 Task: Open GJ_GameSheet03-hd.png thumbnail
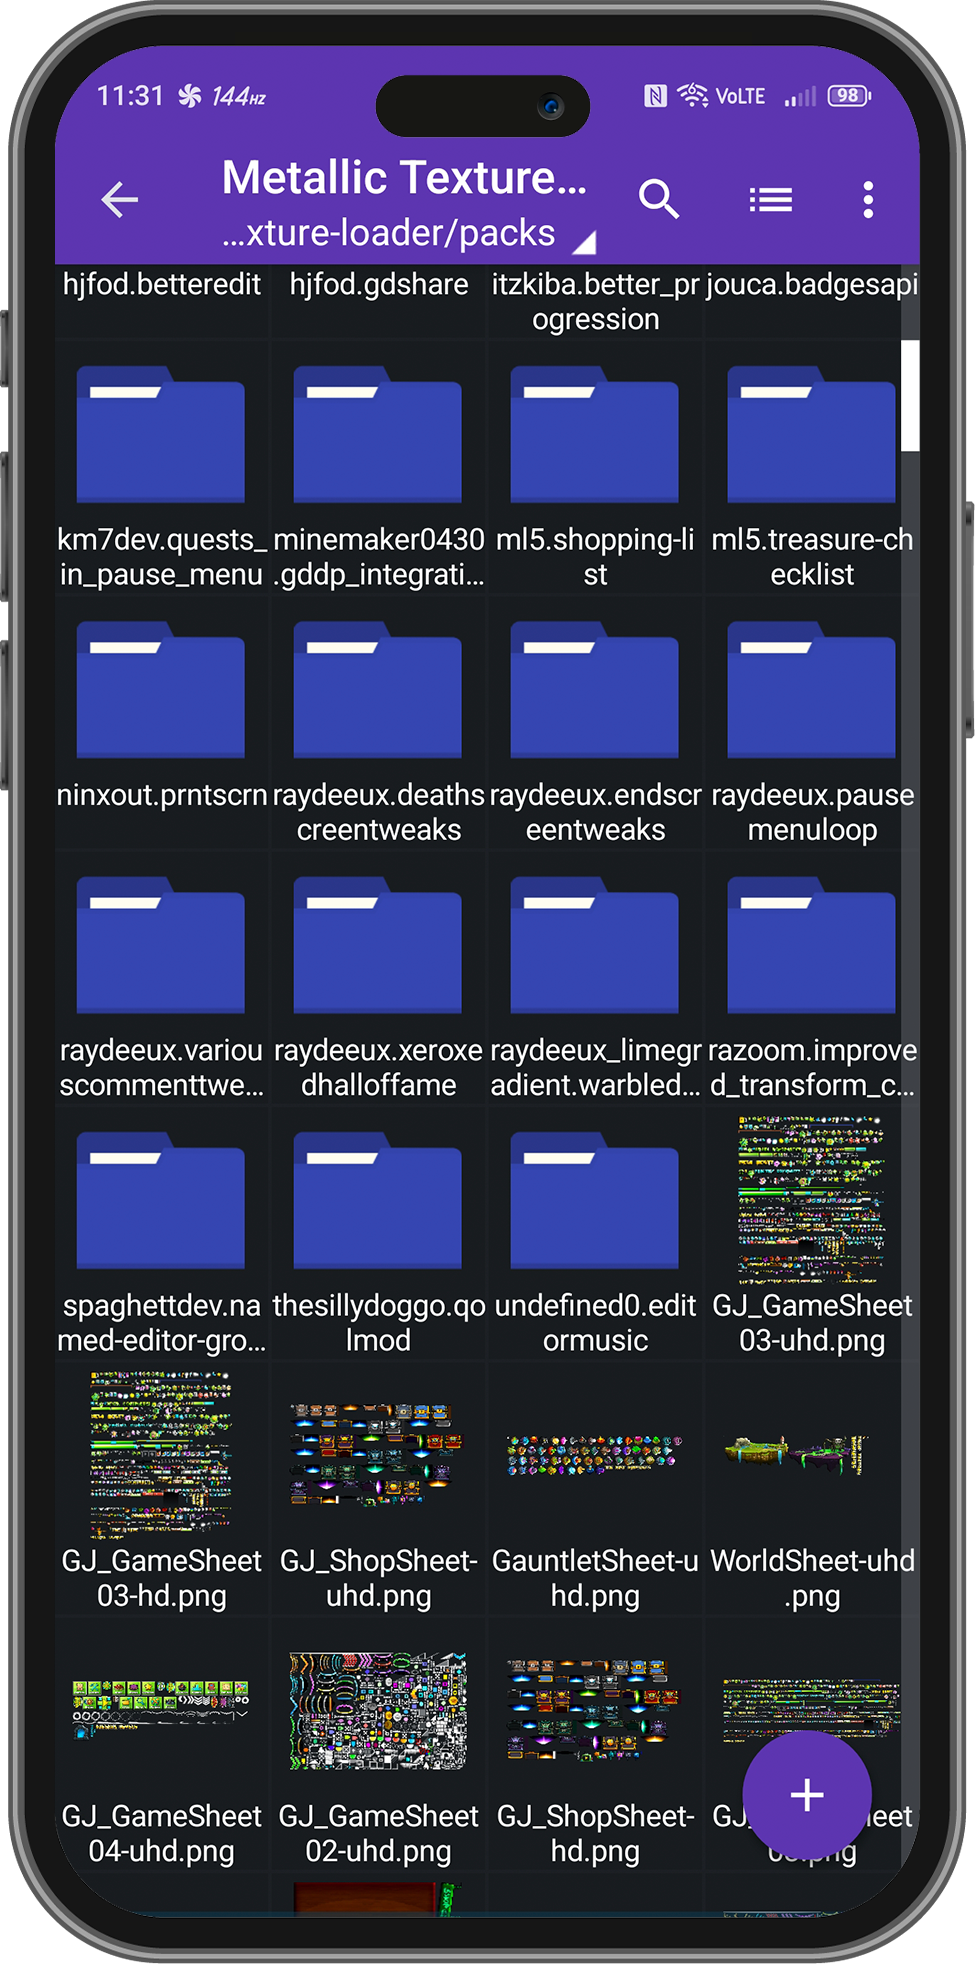pyautogui.click(x=161, y=1455)
